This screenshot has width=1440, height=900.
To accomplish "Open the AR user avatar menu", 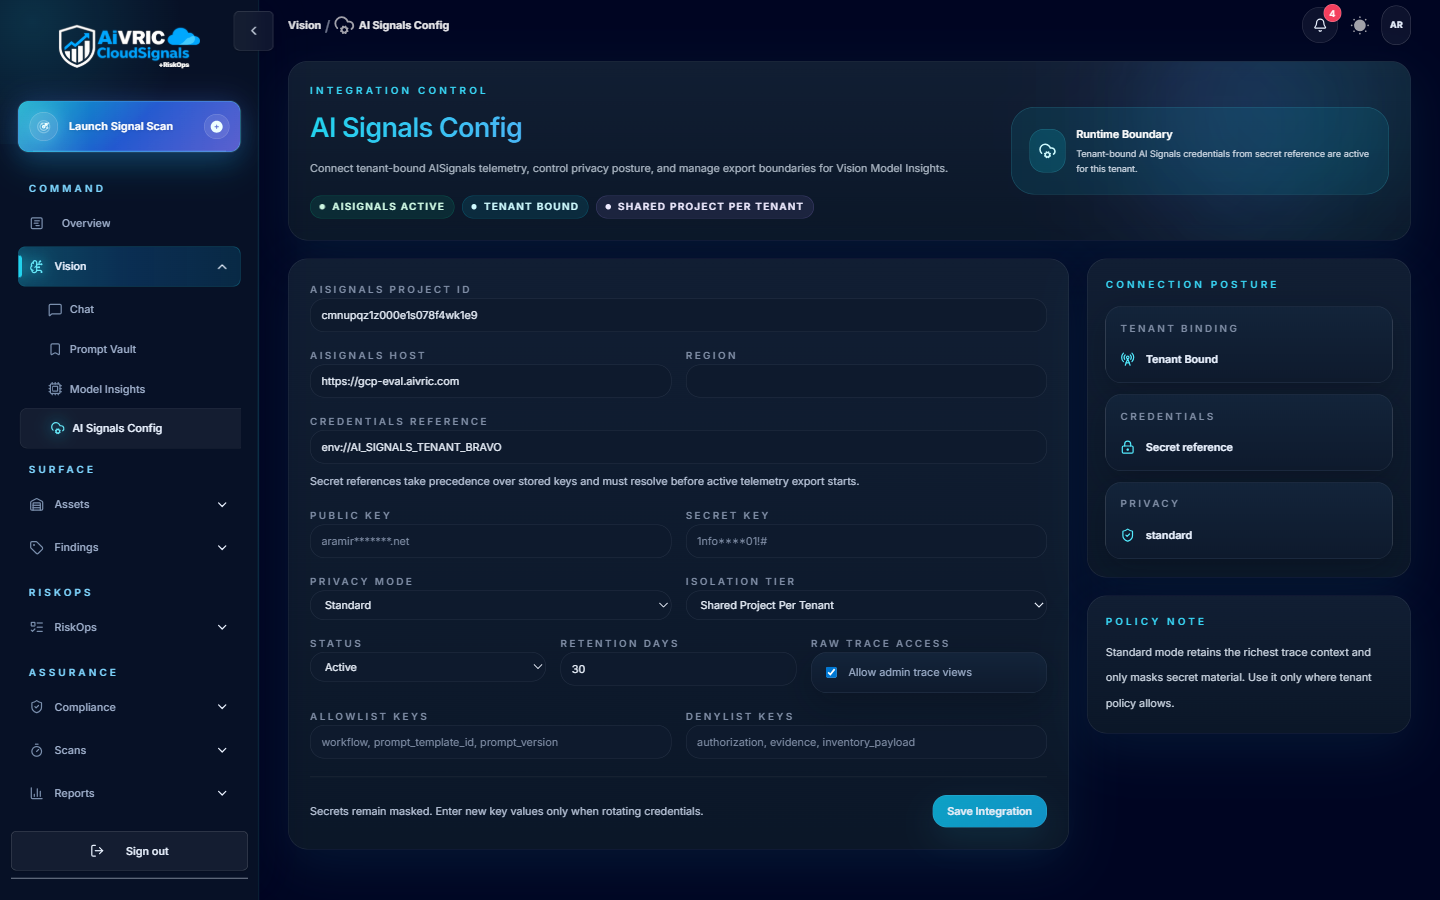I will point(1396,25).
